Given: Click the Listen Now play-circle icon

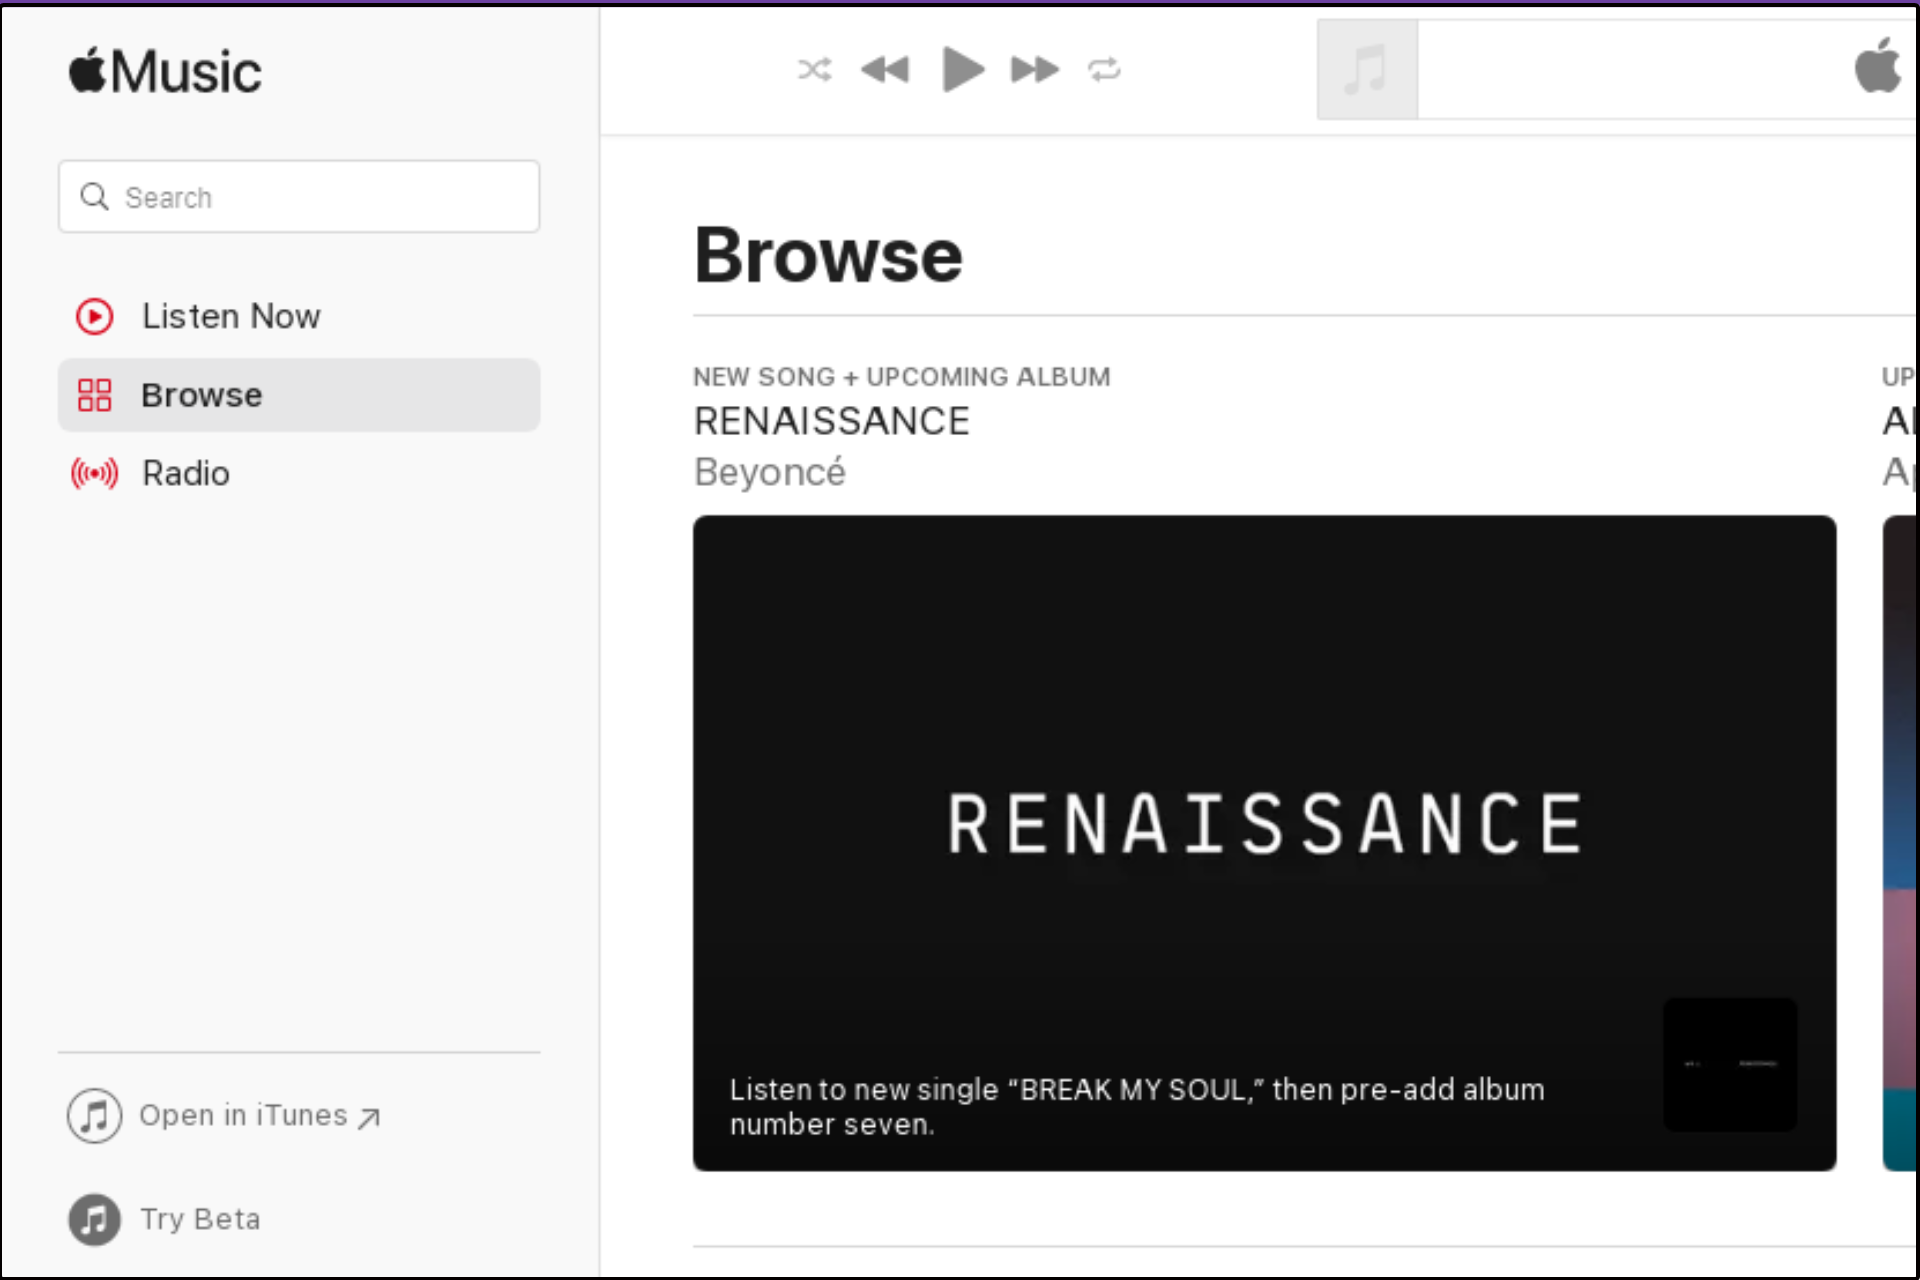Looking at the screenshot, I should tap(95, 317).
